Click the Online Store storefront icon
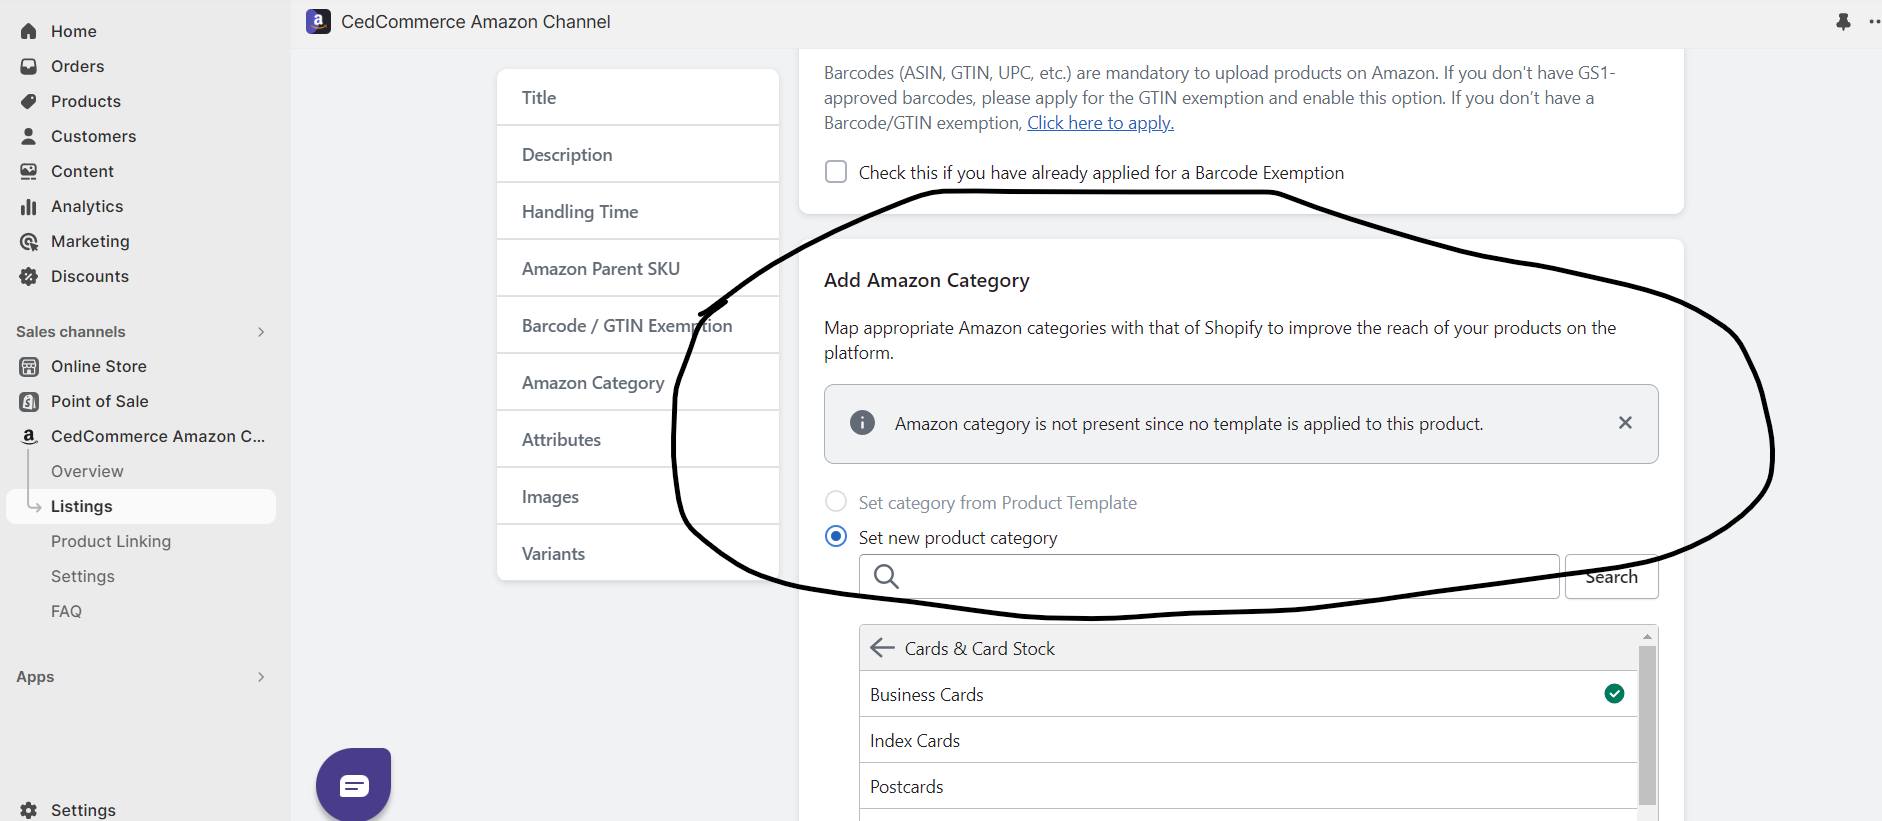This screenshot has height=821, width=1882. point(29,366)
